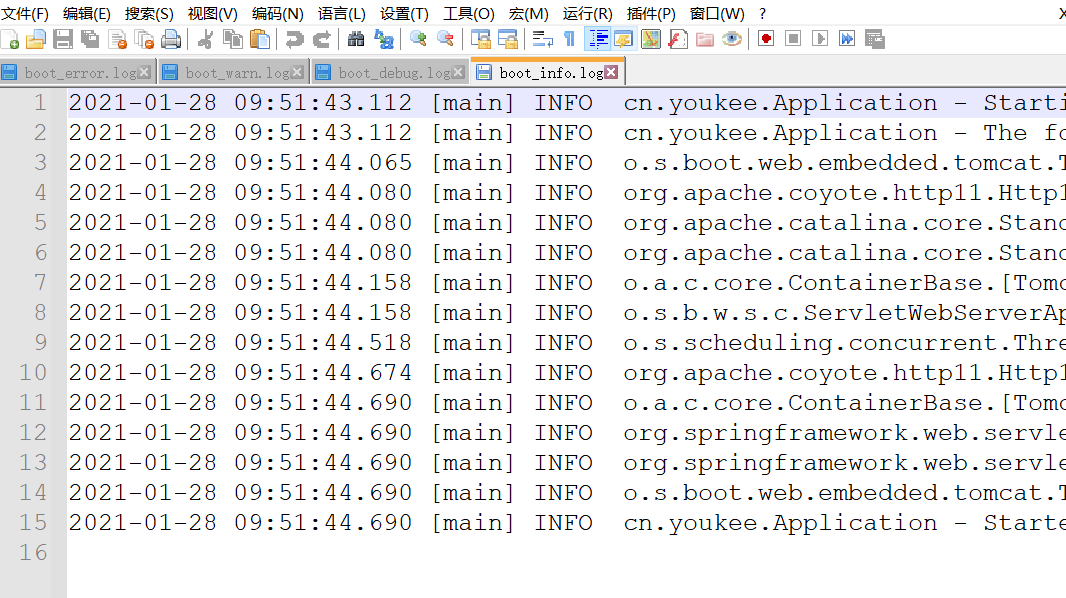
Task: Save the current document
Action: [x=61, y=38]
